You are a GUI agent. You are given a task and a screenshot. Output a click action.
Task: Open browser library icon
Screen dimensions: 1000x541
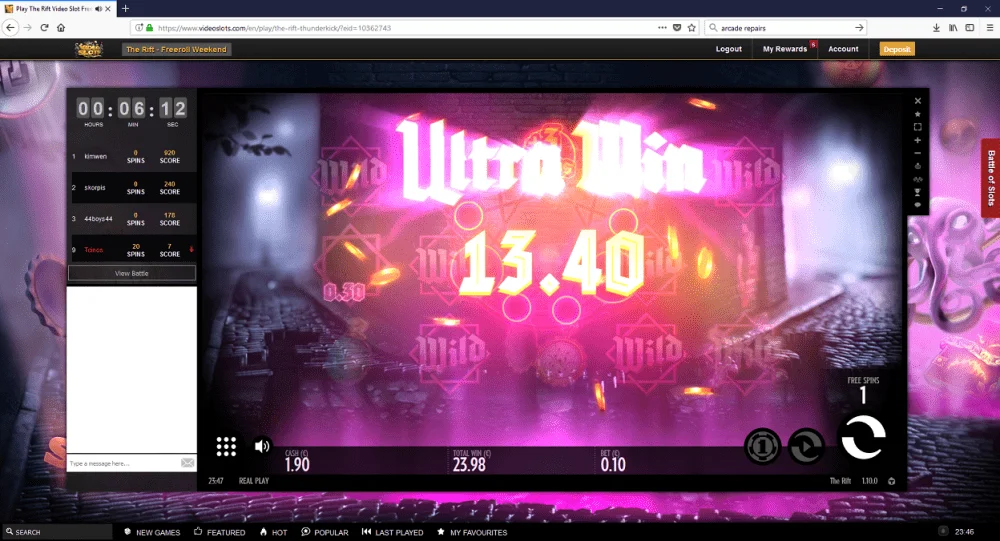pos(953,27)
